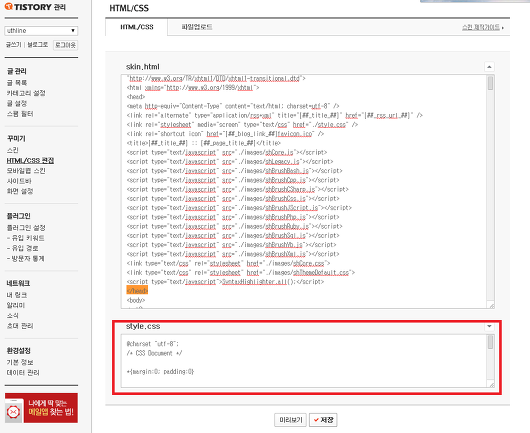Click the shThemeDefault.css link line
The height and width of the screenshot is (433, 530).
click(241, 272)
